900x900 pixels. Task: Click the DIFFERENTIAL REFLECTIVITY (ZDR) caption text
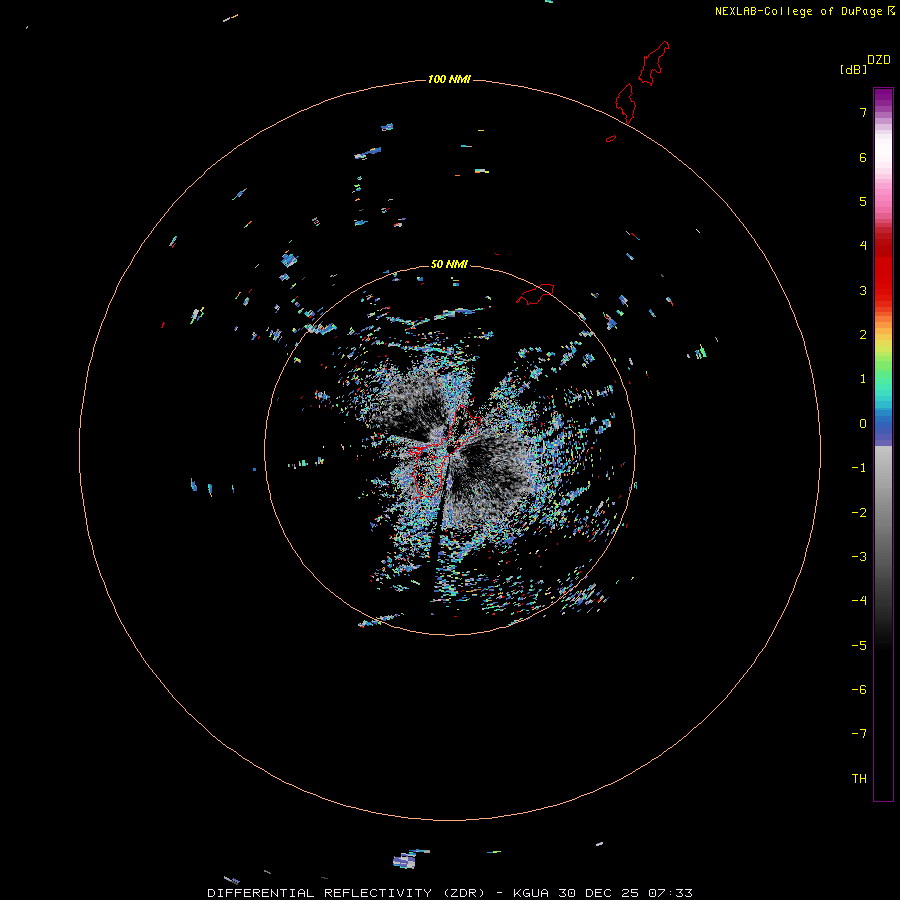(x=346, y=893)
